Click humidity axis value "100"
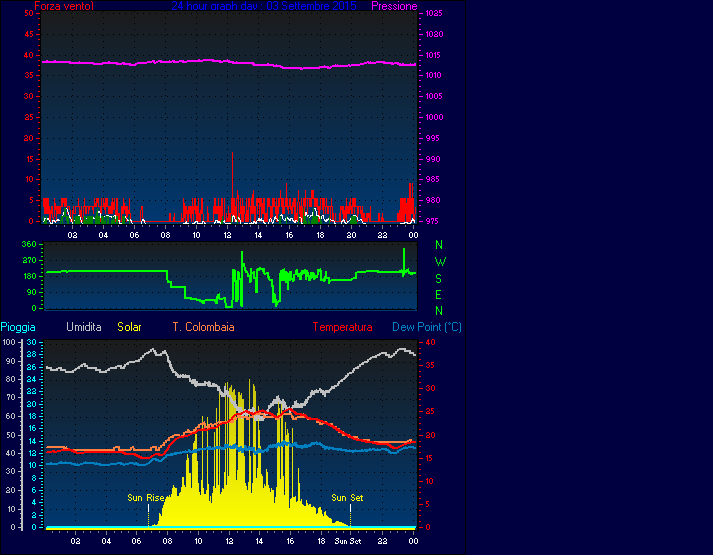The height and width of the screenshot is (555, 713). pyautogui.click(x=9, y=342)
